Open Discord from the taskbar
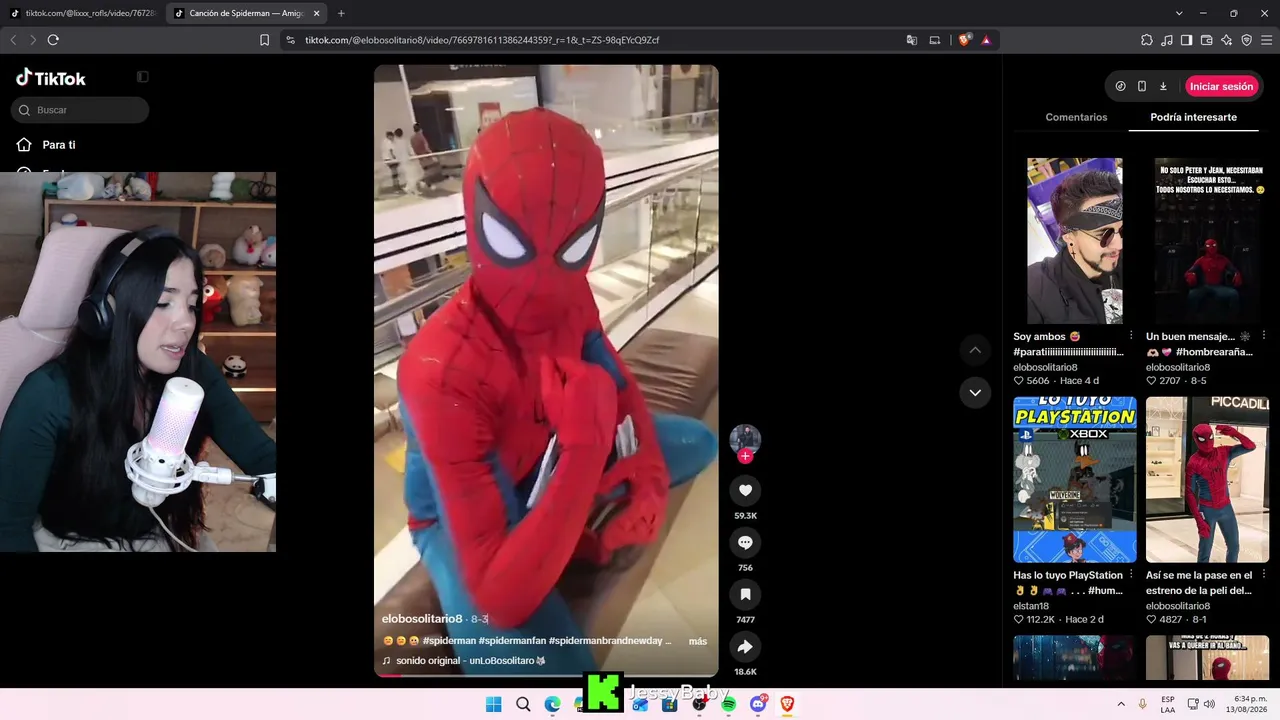Screen dimensions: 1280x720 (758, 704)
